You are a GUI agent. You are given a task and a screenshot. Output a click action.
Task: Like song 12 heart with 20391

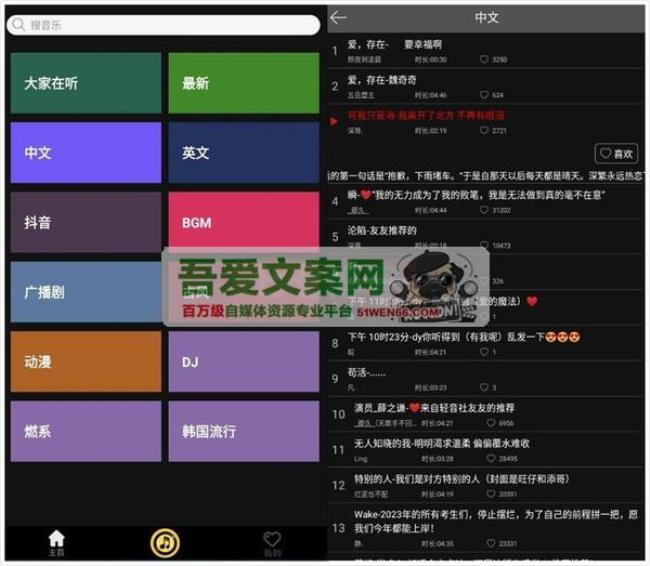tap(491, 494)
